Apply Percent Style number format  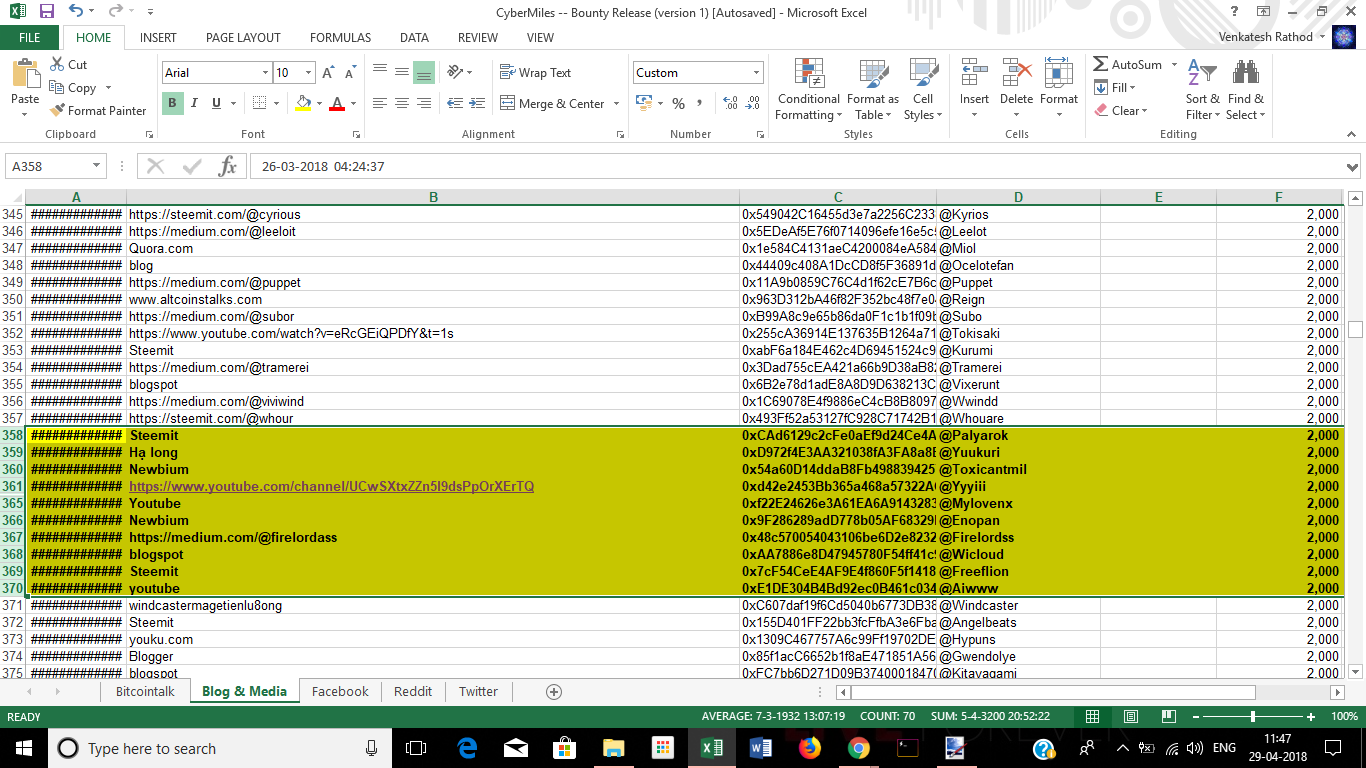[678, 103]
